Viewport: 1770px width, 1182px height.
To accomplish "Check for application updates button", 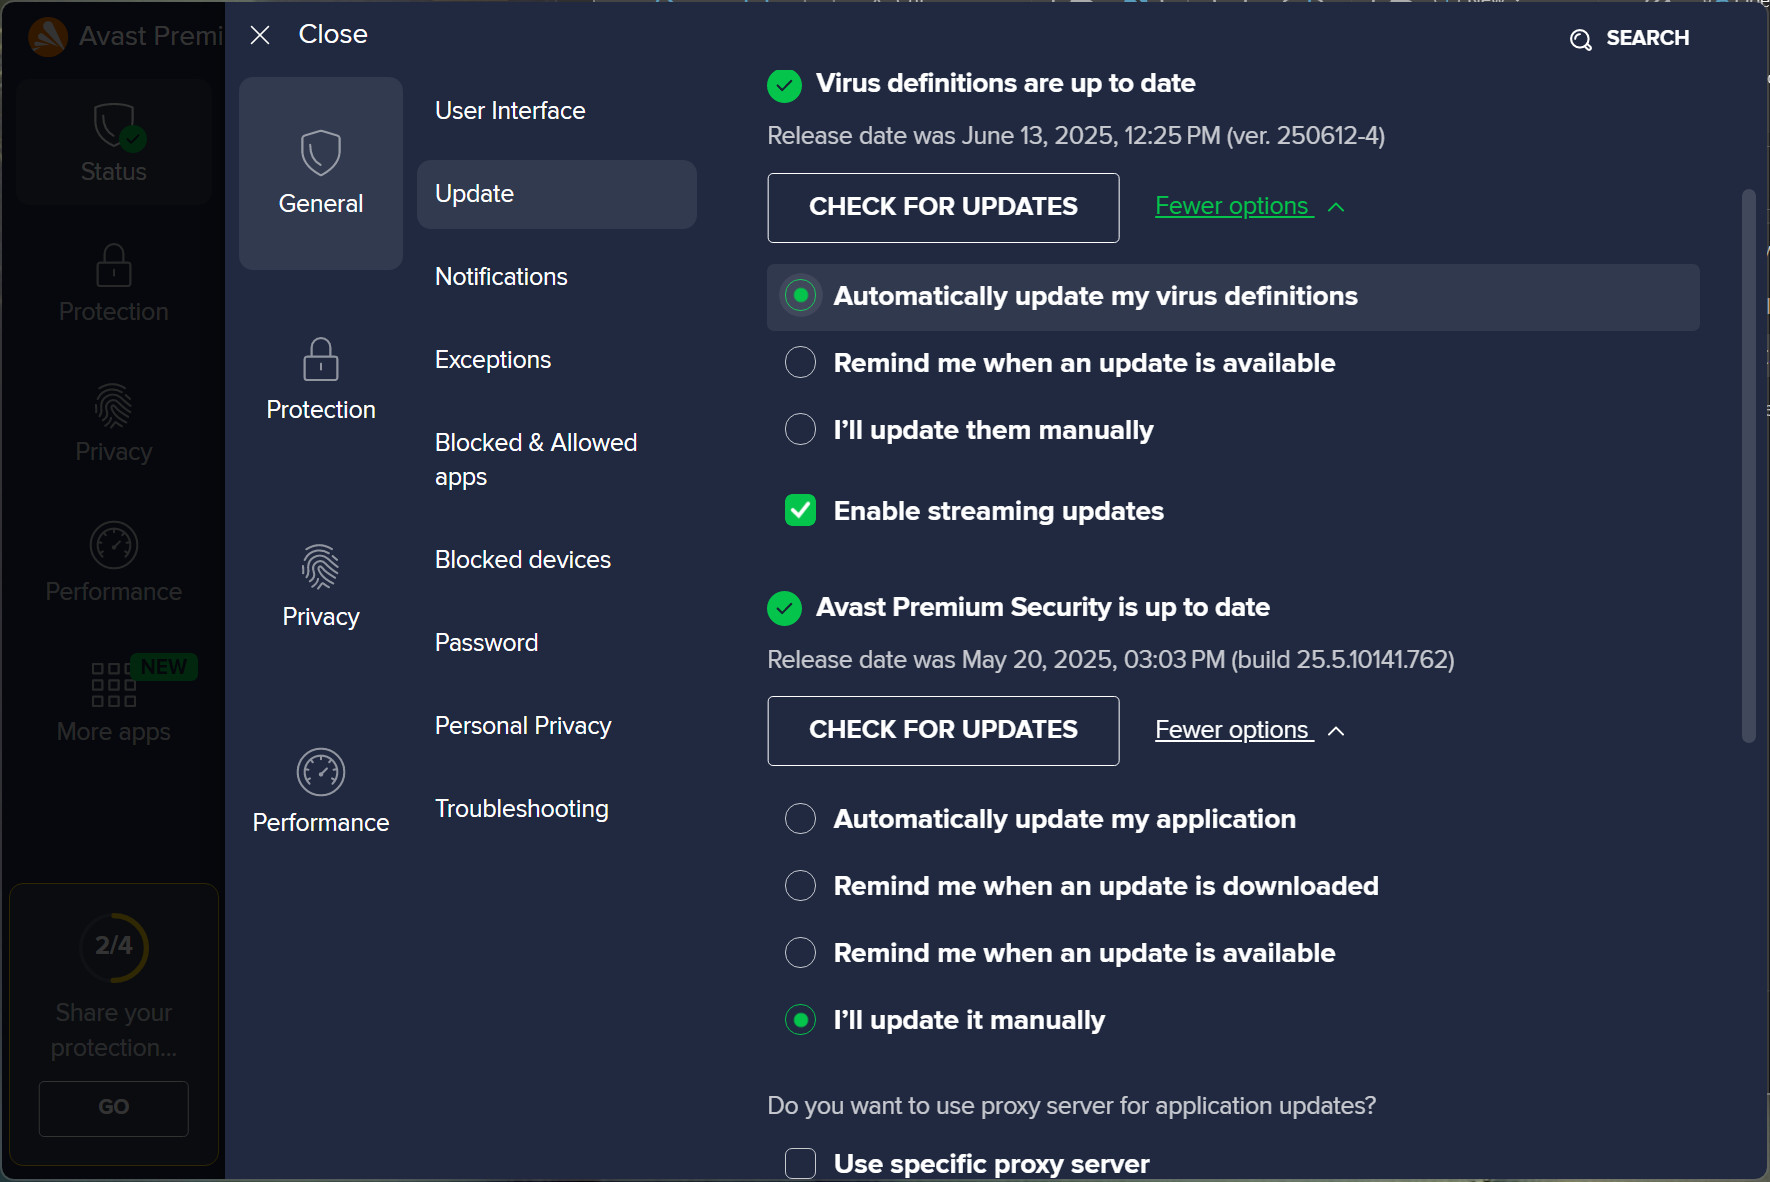I will tap(943, 731).
